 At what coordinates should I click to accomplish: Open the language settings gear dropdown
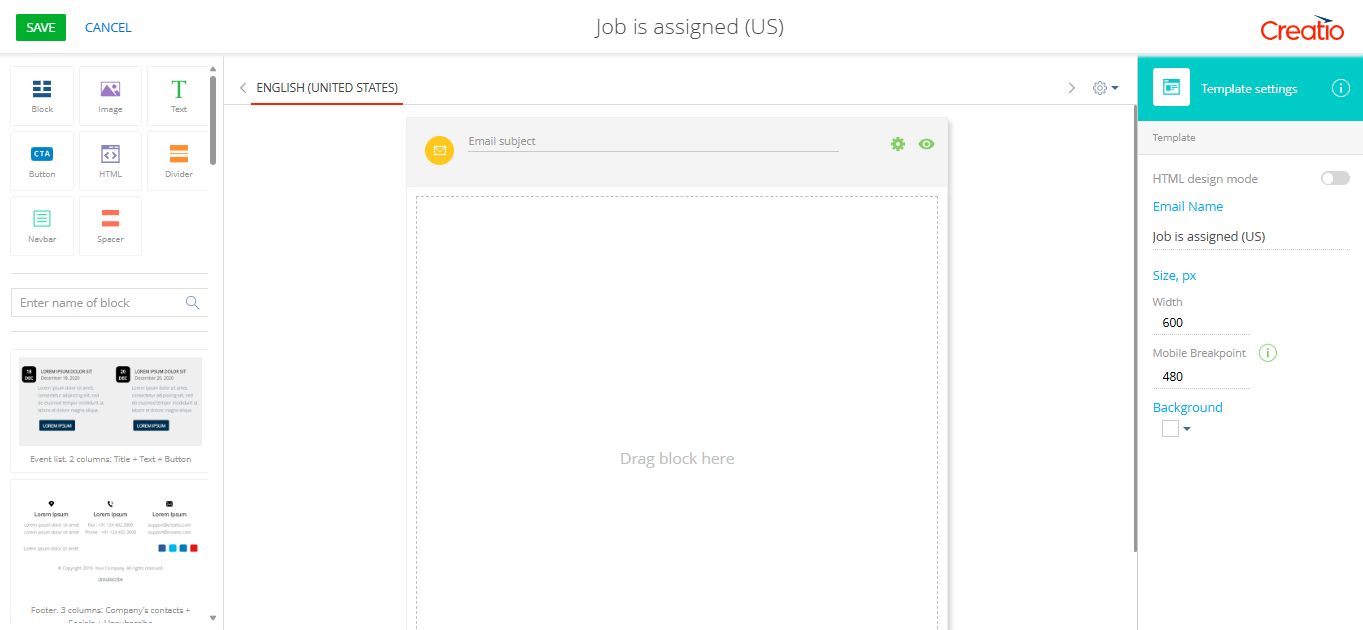click(1105, 88)
